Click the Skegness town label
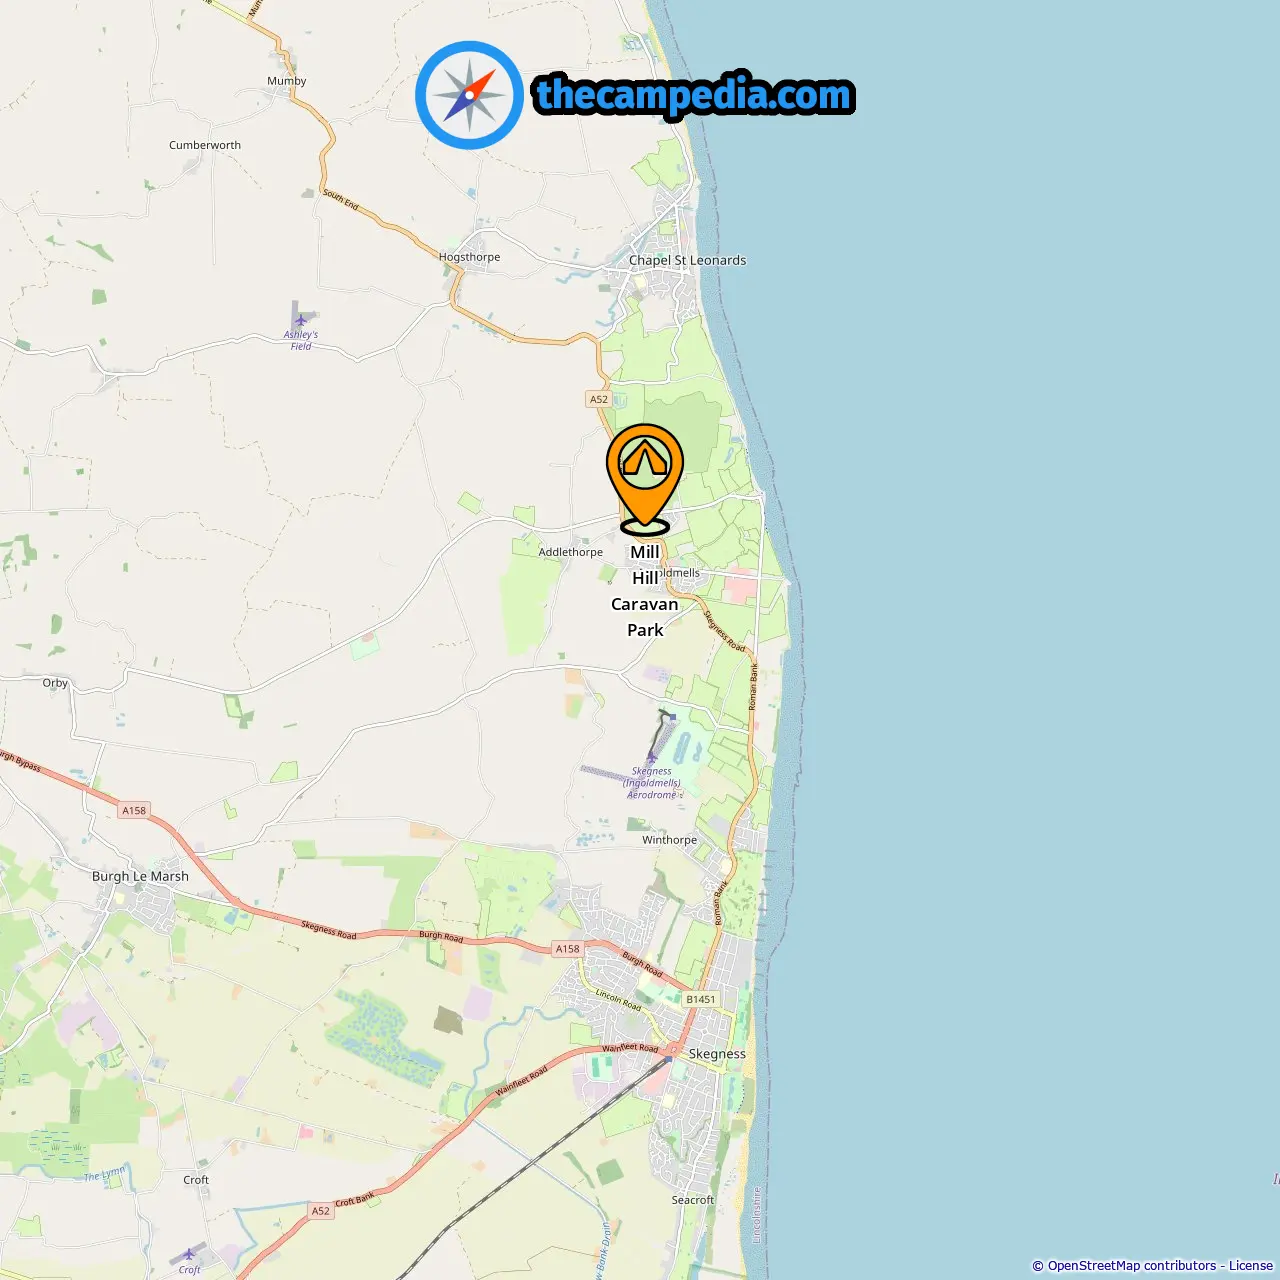The height and width of the screenshot is (1280, 1280). point(717,1054)
